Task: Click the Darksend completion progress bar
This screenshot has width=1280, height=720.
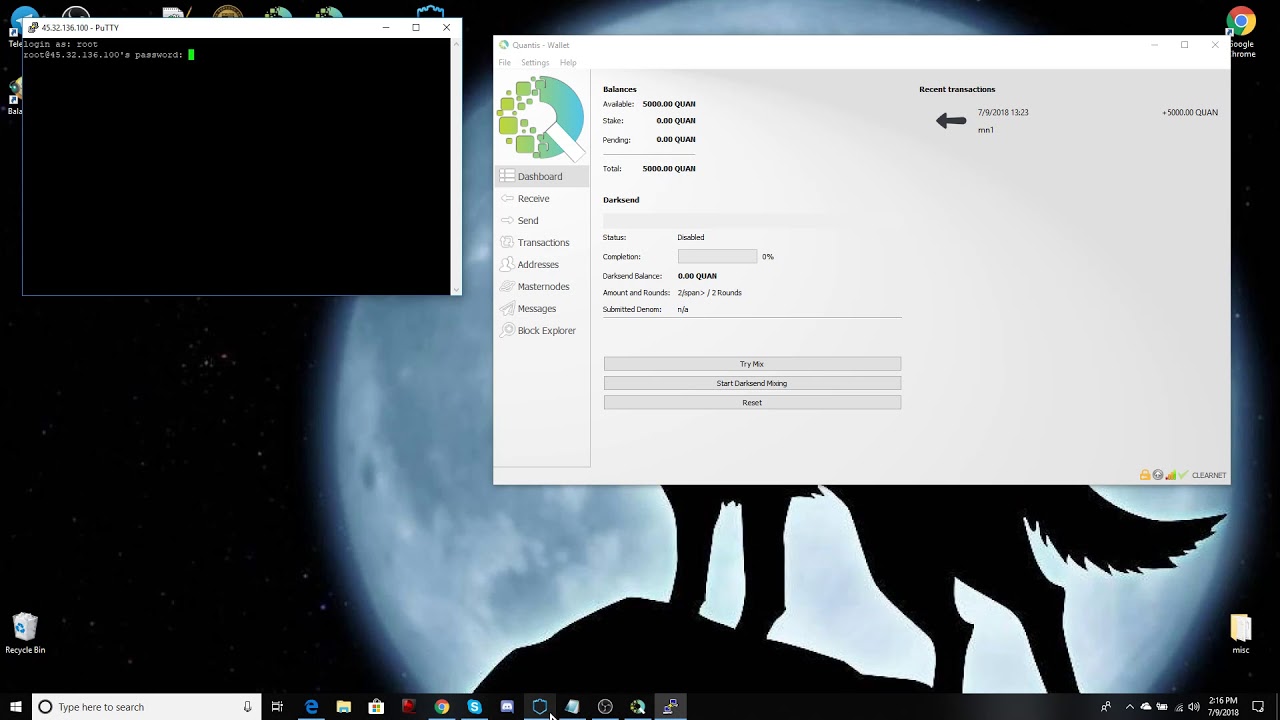Action: pyautogui.click(x=717, y=256)
